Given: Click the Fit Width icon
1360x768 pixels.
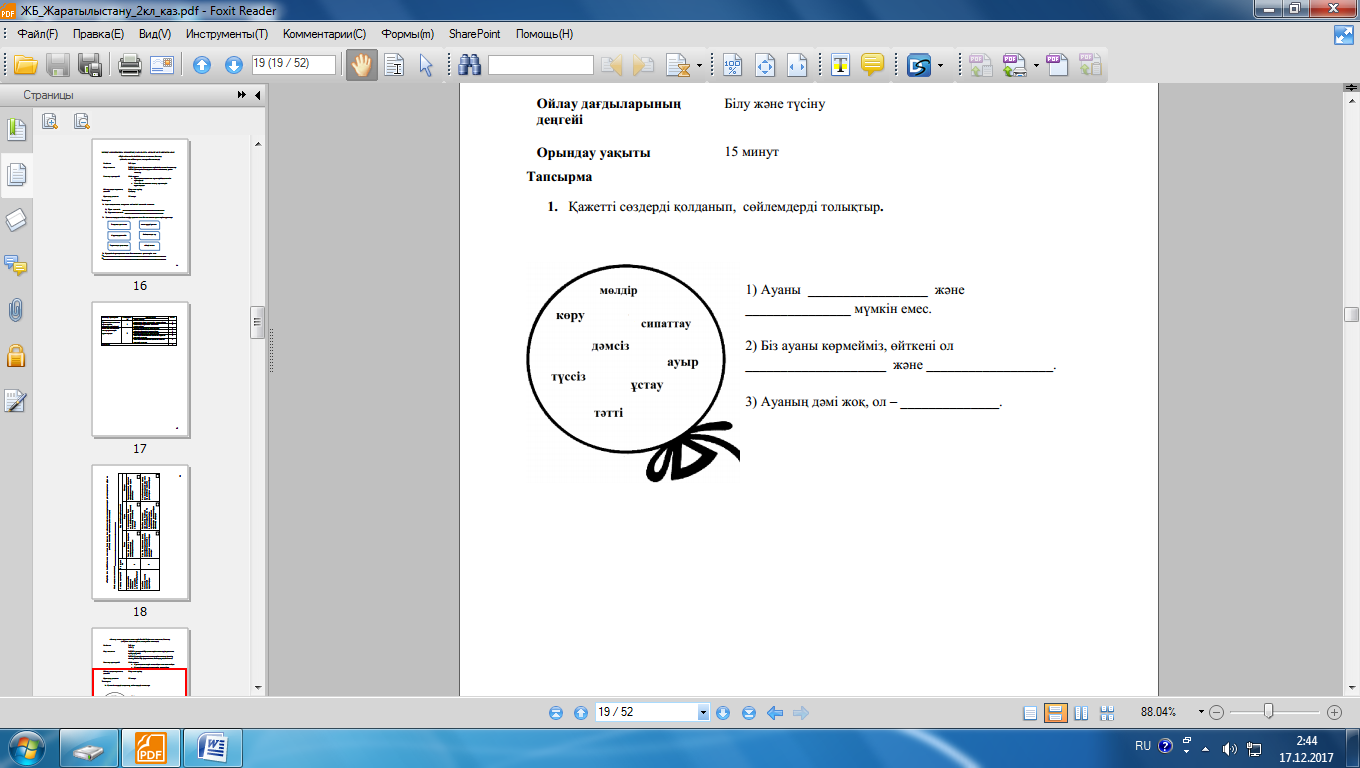Looking at the screenshot, I should tap(796, 65).
